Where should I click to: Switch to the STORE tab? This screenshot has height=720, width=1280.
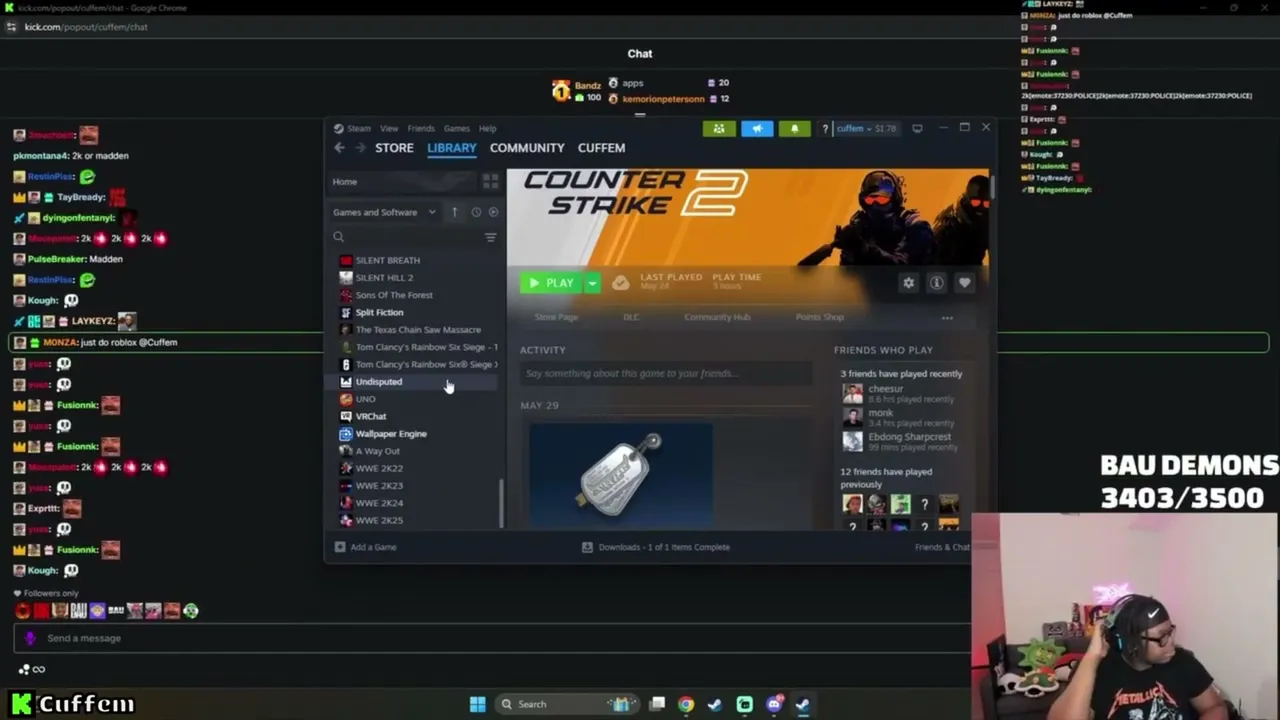(x=394, y=148)
